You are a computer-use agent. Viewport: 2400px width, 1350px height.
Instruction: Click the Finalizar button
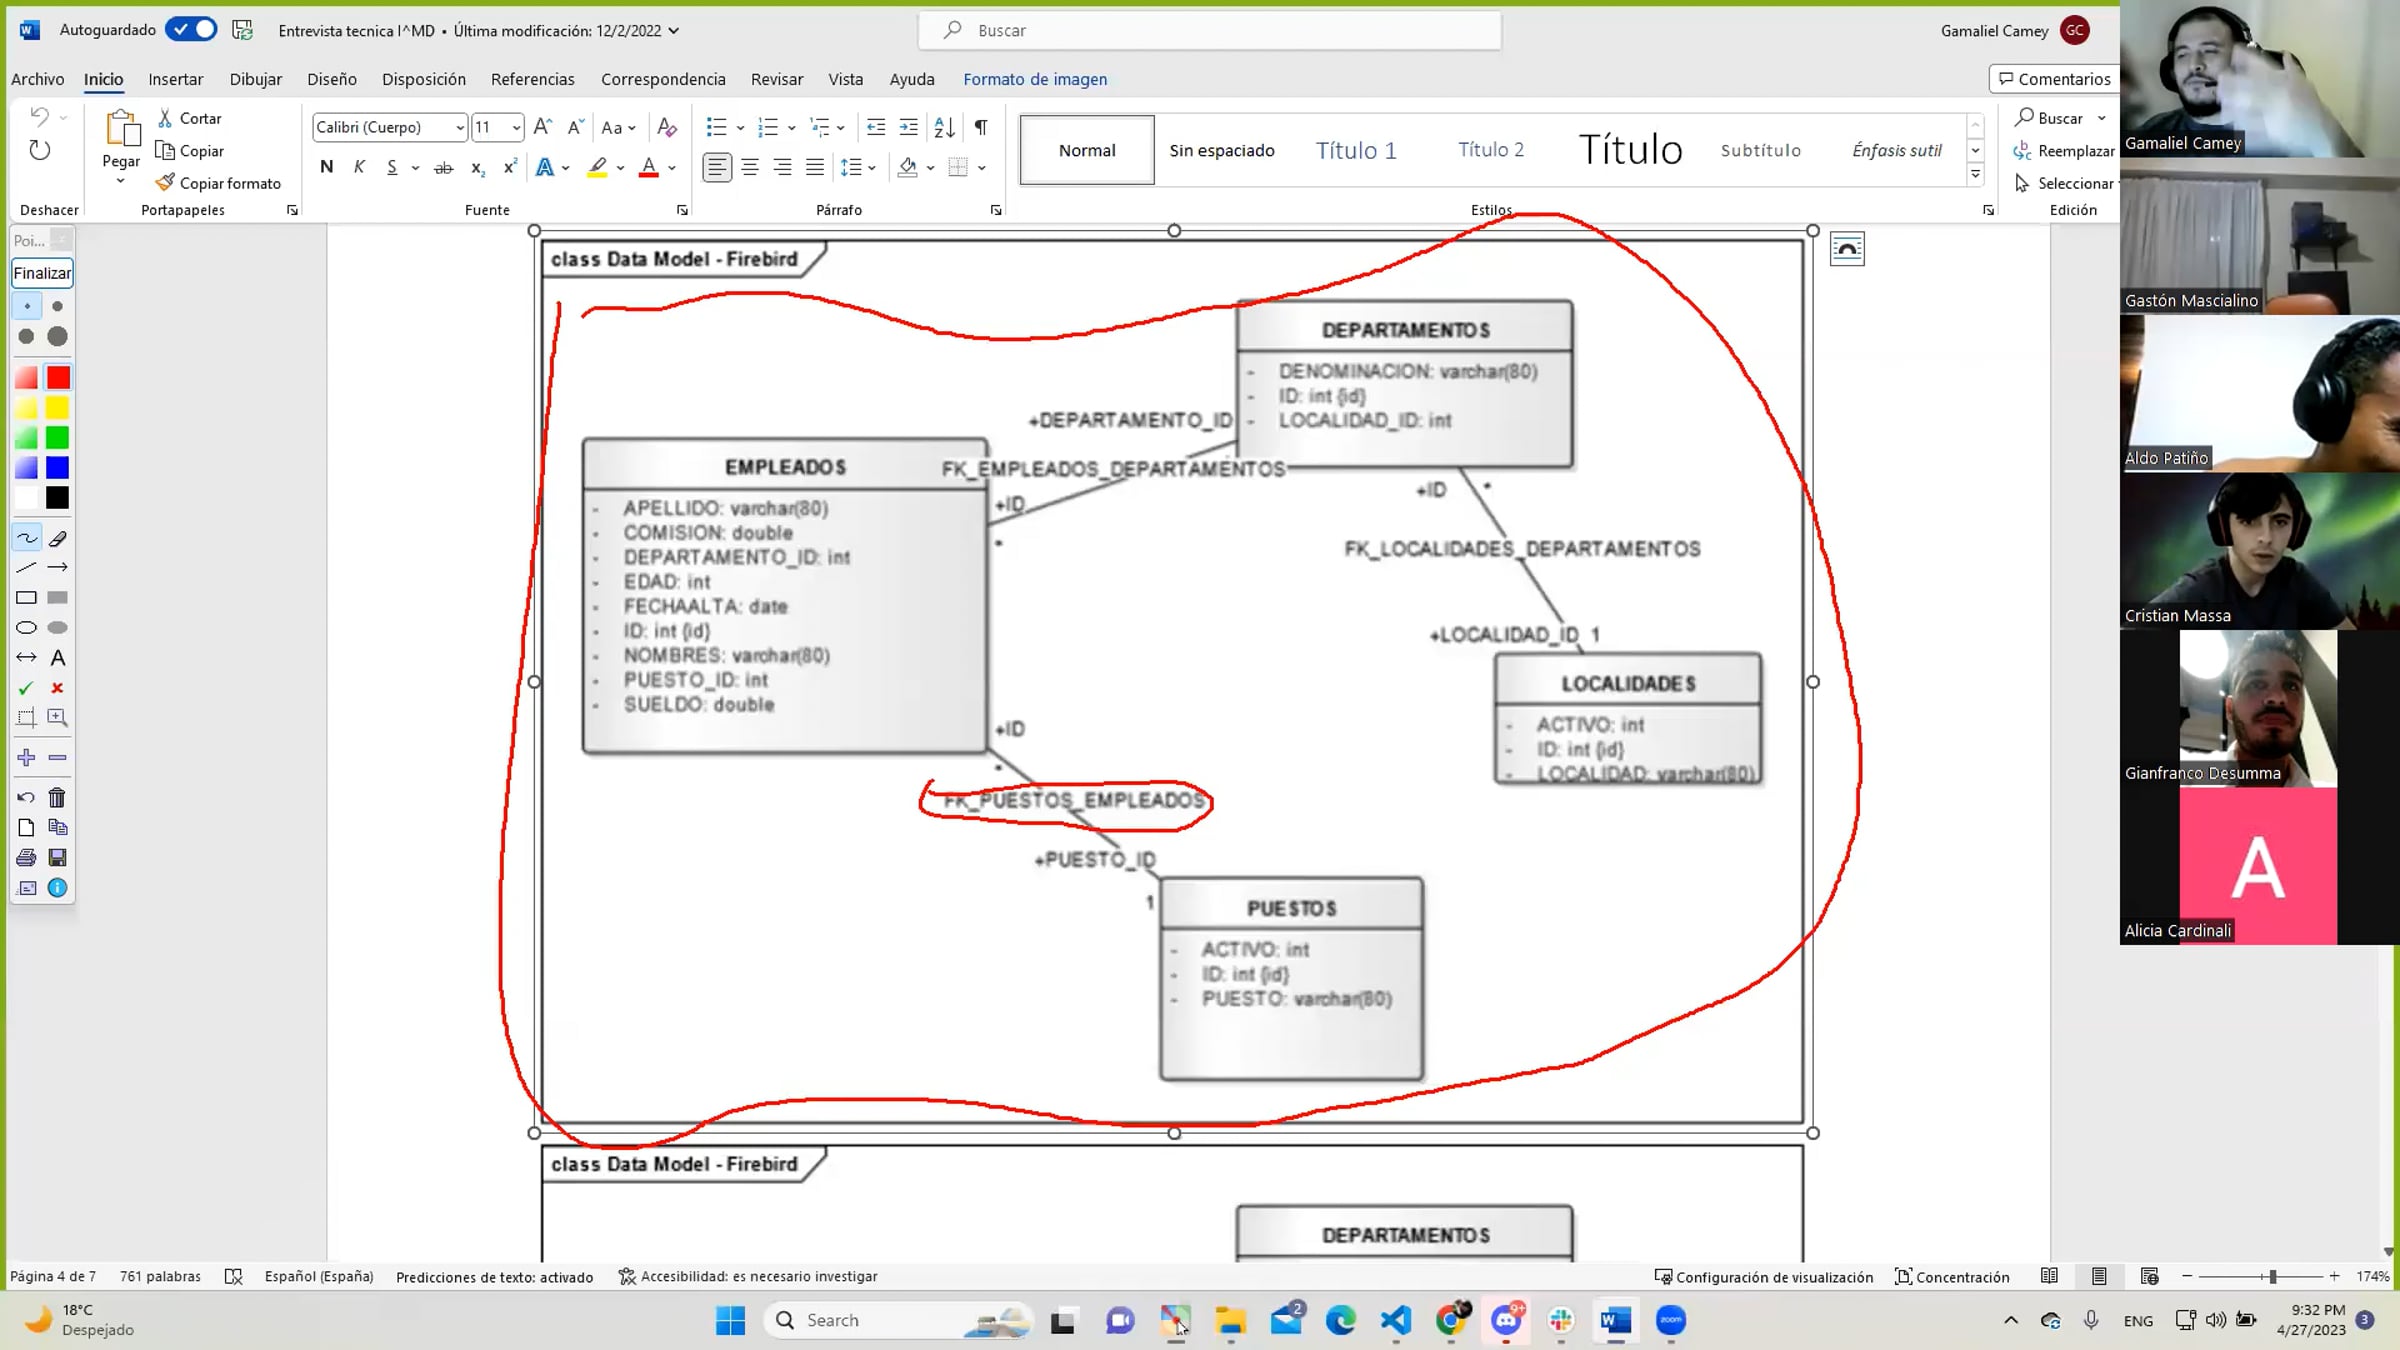point(42,273)
